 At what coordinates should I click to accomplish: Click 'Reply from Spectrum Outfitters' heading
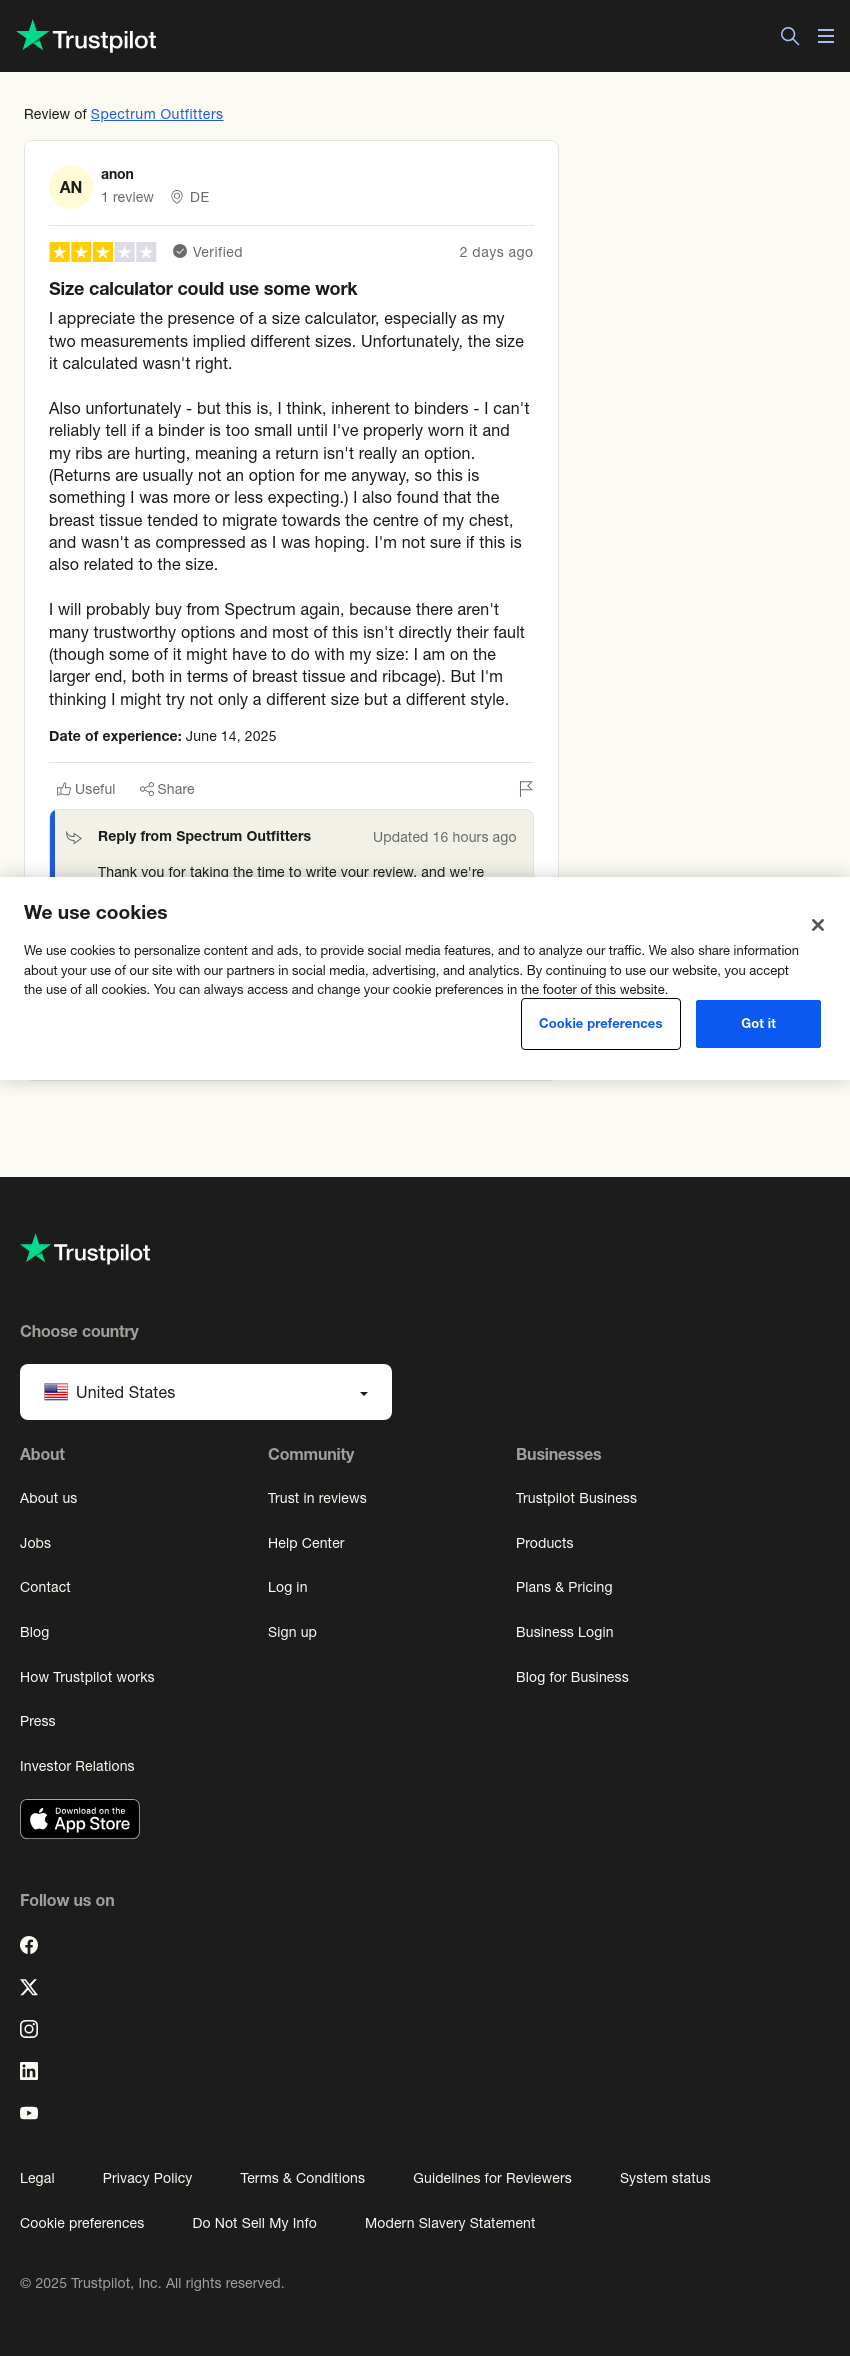204,836
